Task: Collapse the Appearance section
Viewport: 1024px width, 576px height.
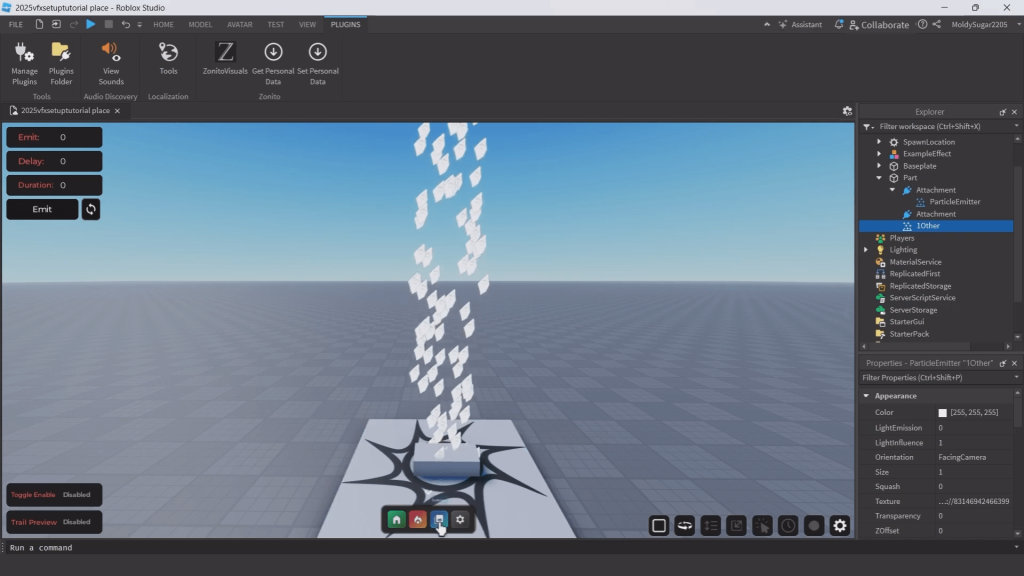Action: pyautogui.click(x=867, y=396)
